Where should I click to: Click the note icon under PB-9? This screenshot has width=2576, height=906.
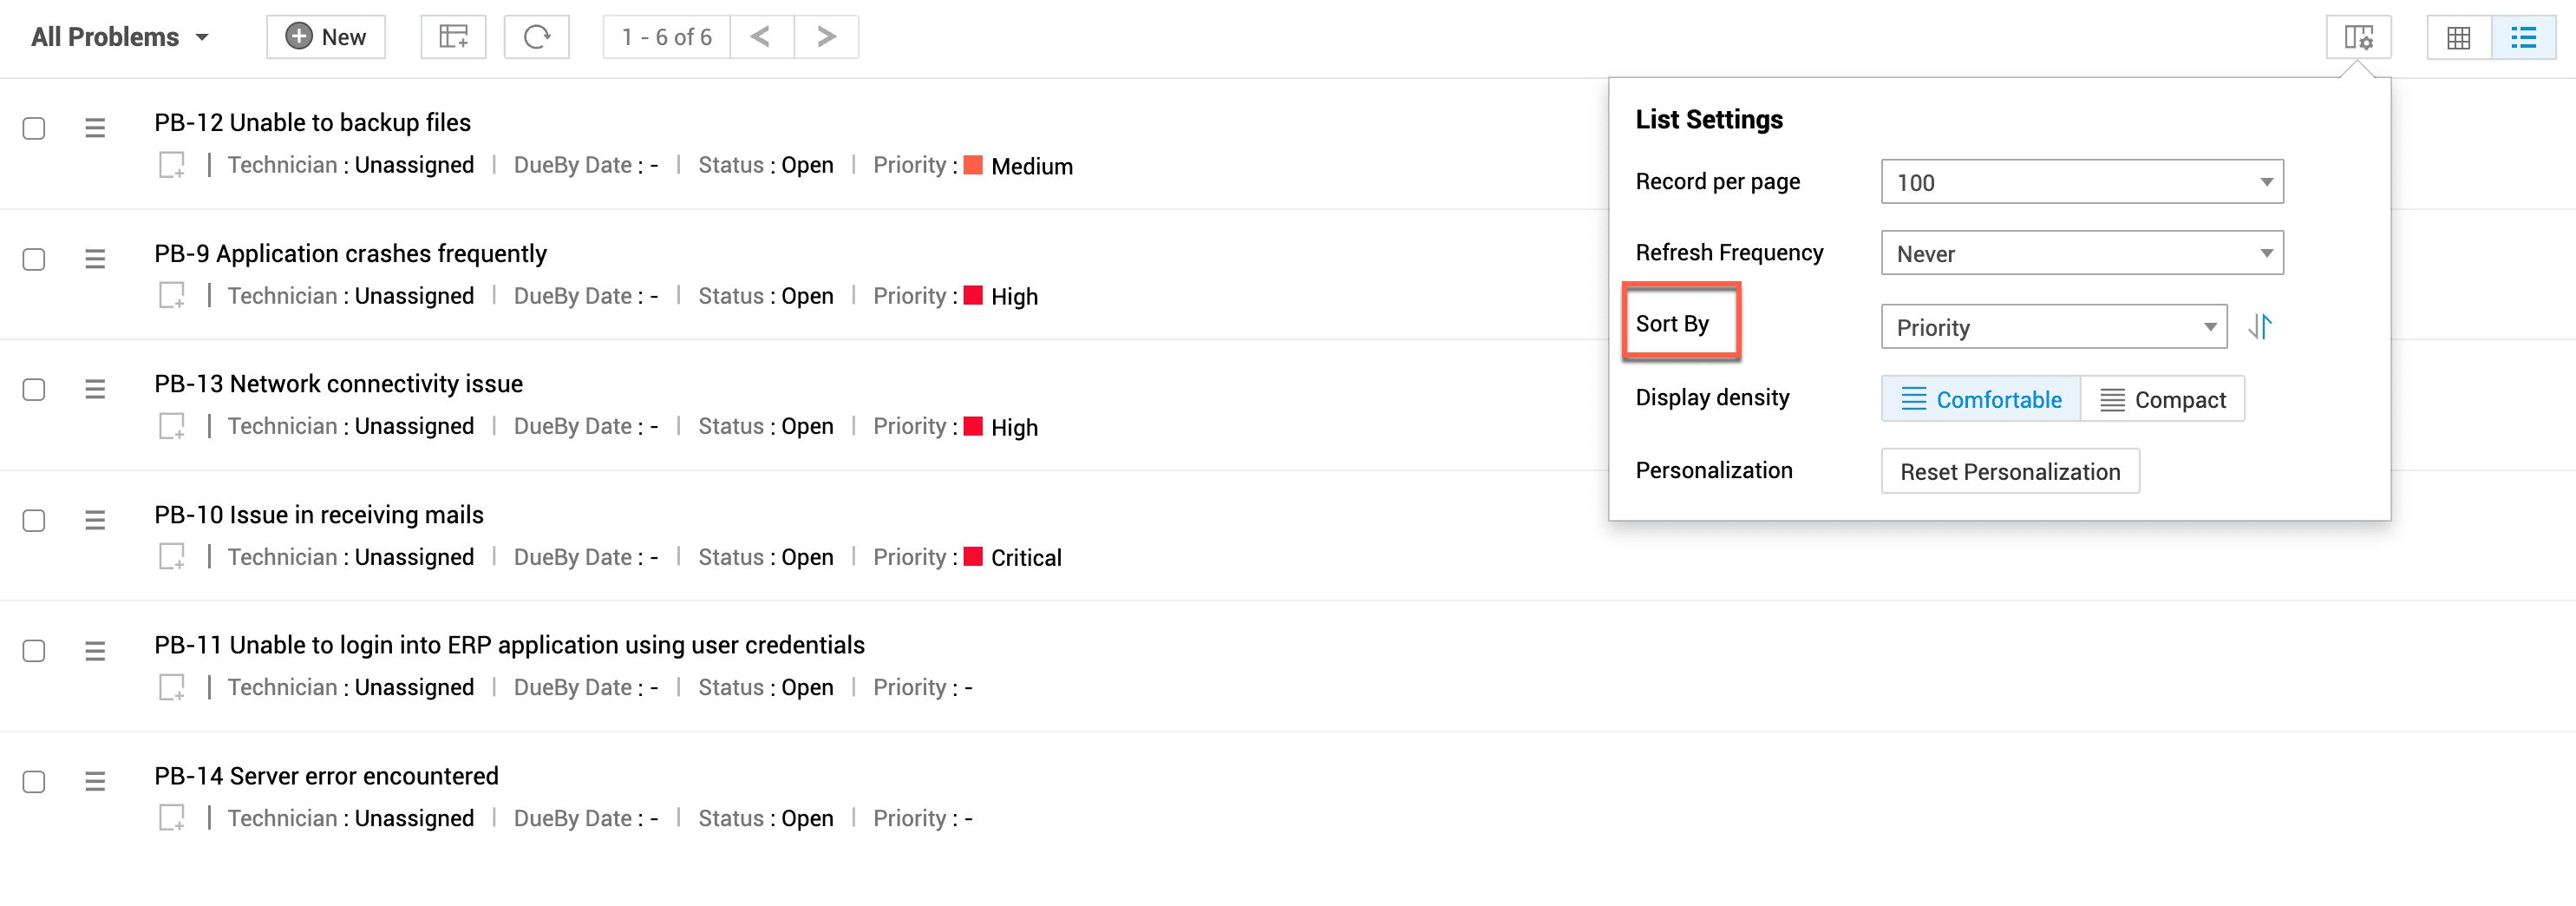click(x=172, y=296)
